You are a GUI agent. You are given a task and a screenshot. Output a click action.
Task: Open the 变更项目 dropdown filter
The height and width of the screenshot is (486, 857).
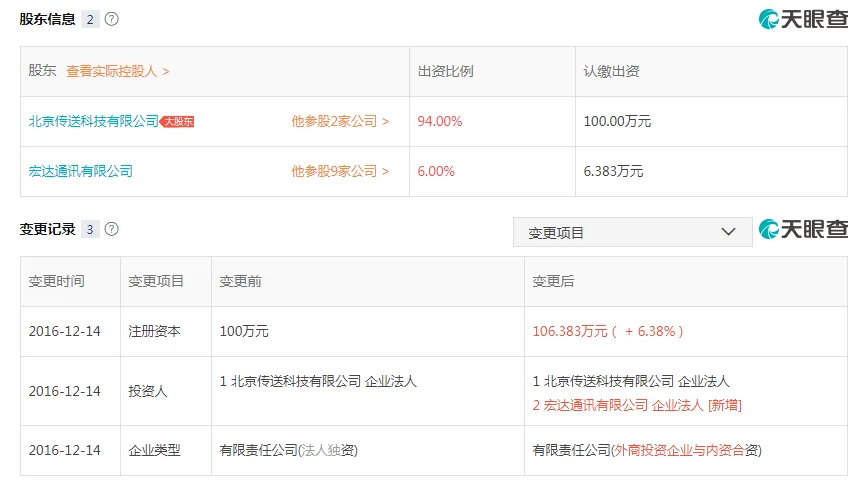632,232
